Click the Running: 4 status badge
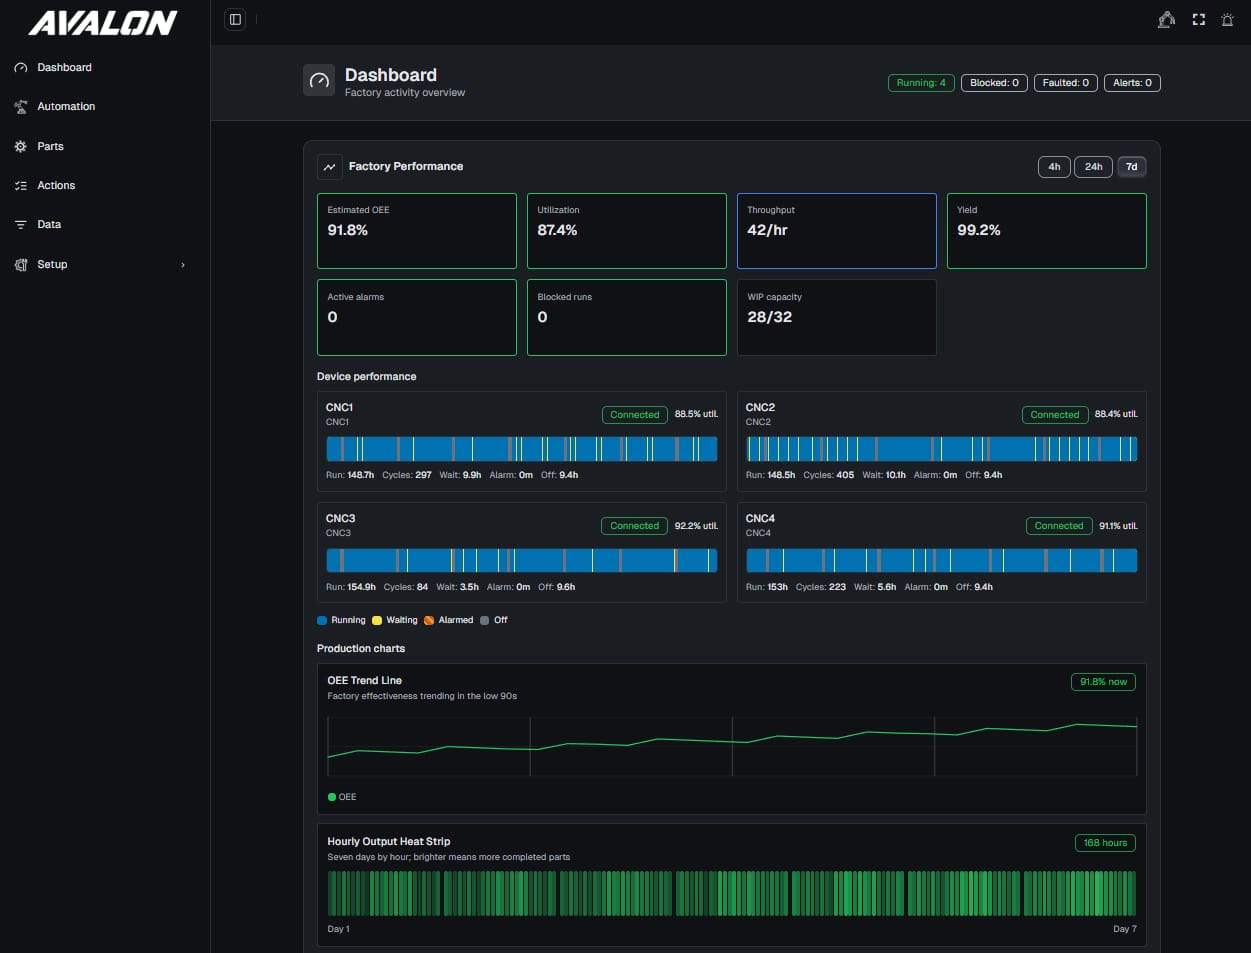The width and height of the screenshot is (1251, 953). tap(921, 83)
